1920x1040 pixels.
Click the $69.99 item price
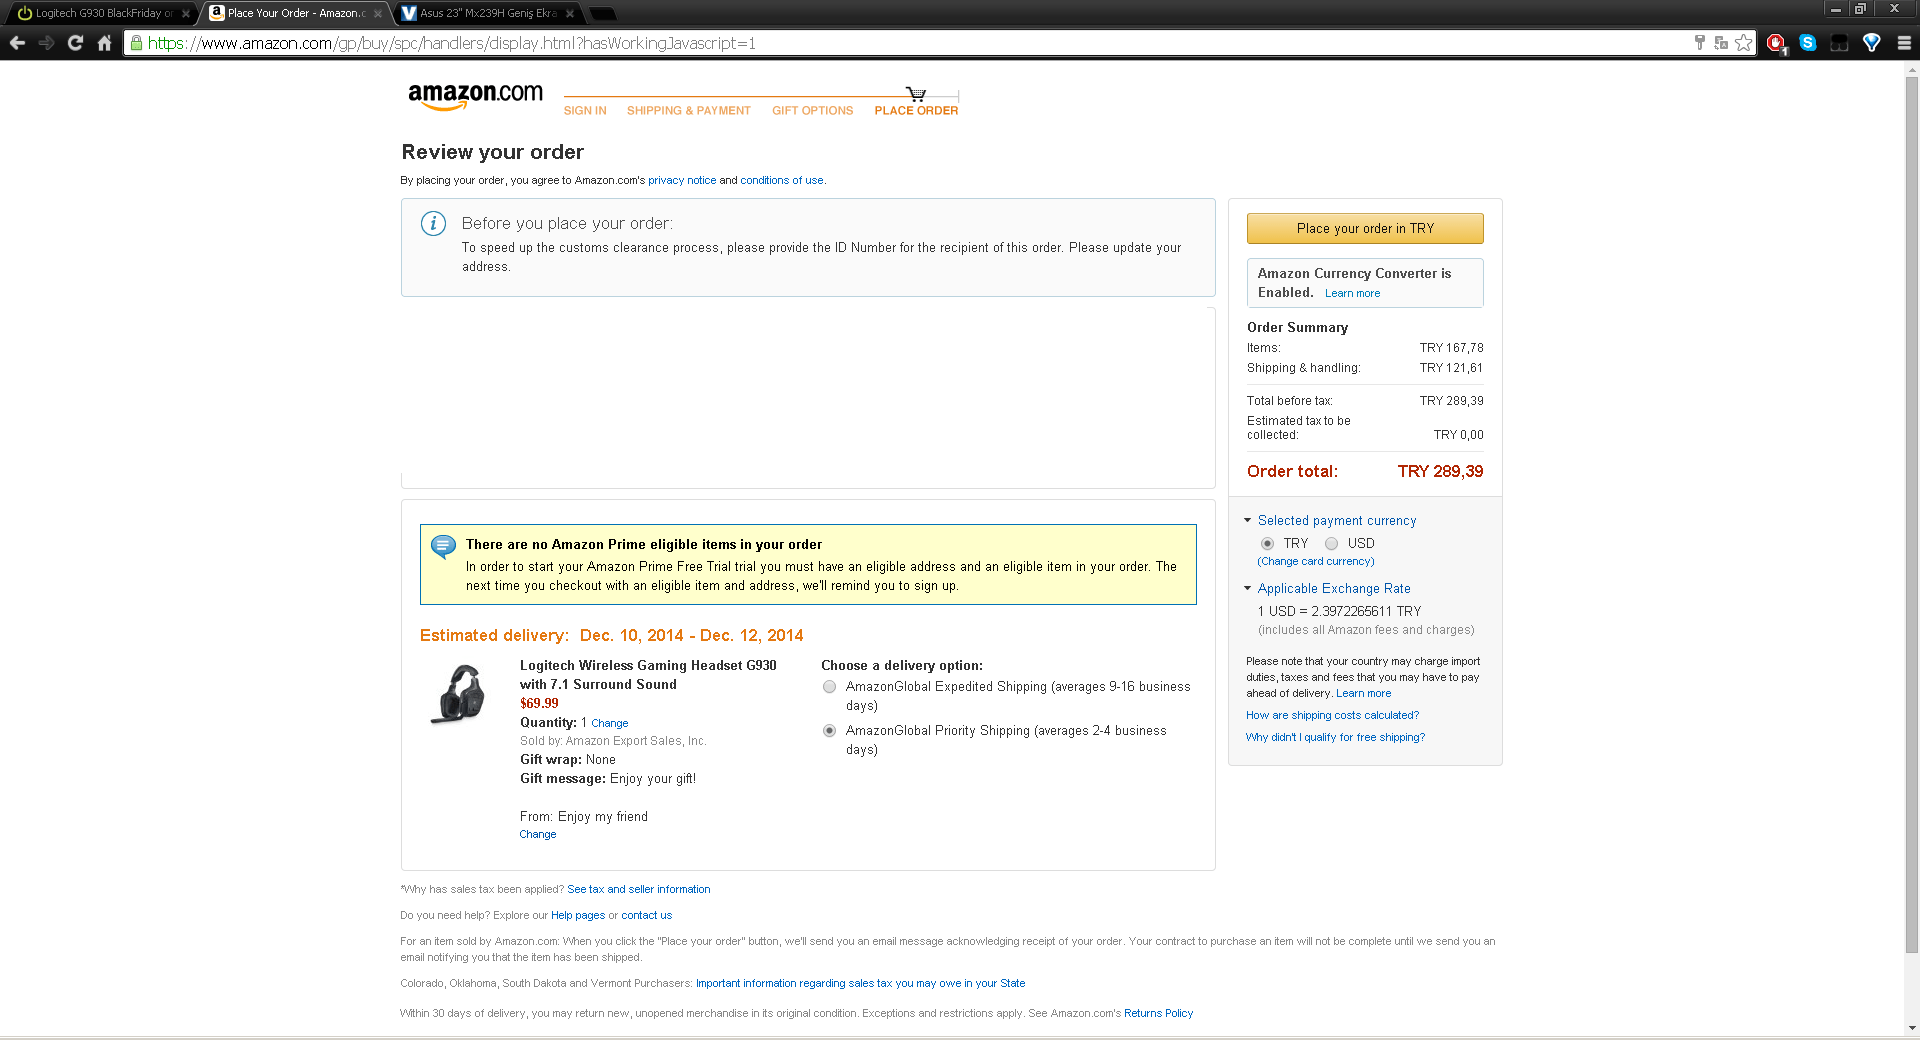pos(539,704)
